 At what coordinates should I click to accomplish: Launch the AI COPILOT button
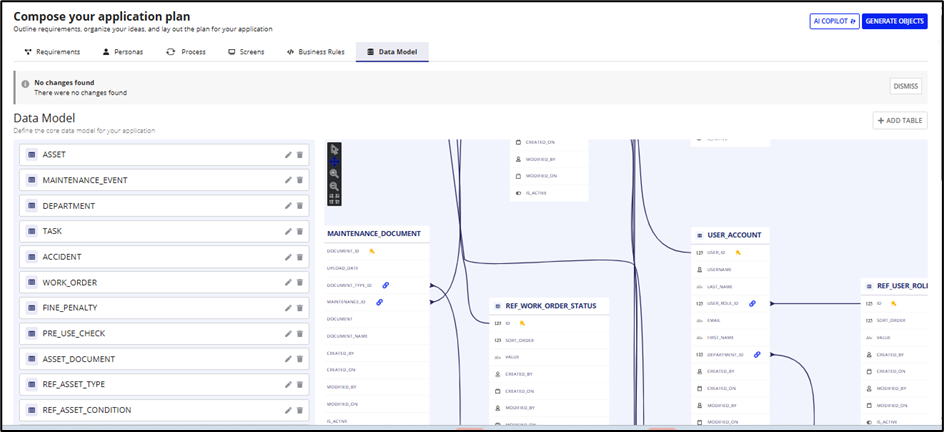coord(834,21)
